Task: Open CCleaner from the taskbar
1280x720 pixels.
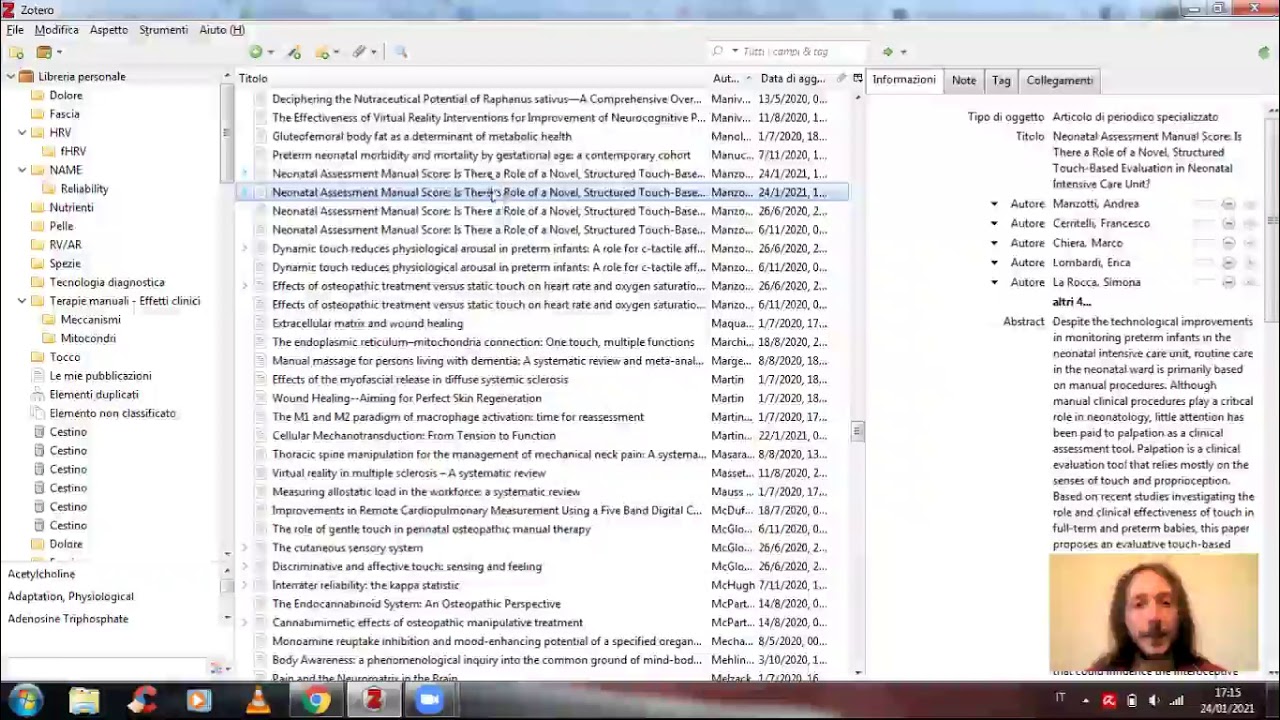Action: (142, 701)
